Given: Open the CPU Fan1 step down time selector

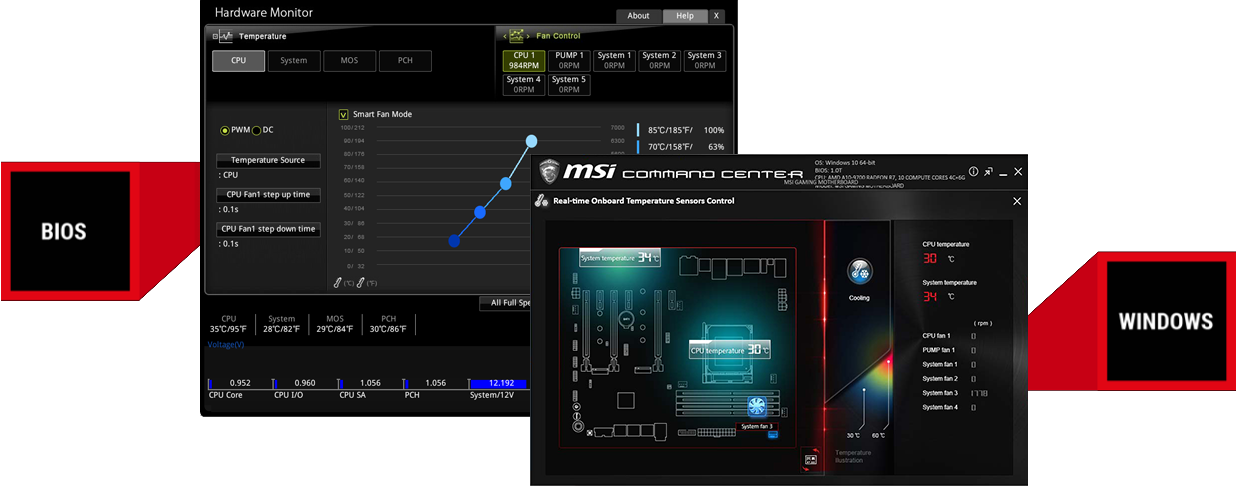Looking at the screenshot, I should tap(268, 229).
